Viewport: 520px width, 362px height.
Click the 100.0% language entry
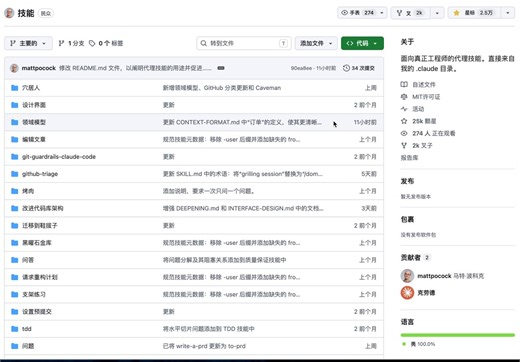coord(419,344)
